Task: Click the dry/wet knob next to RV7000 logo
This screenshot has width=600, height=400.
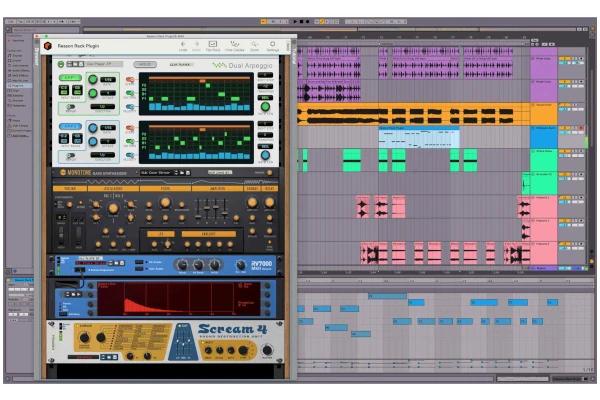Action: pyautogui.click(x=240, y=265)
